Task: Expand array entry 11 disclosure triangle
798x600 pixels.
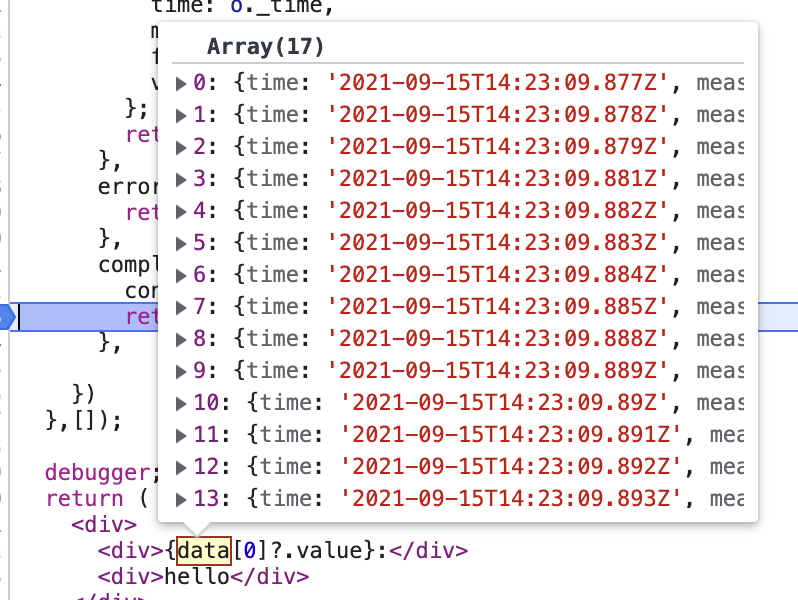Action: pyautogui.click(x=181, y=435)
